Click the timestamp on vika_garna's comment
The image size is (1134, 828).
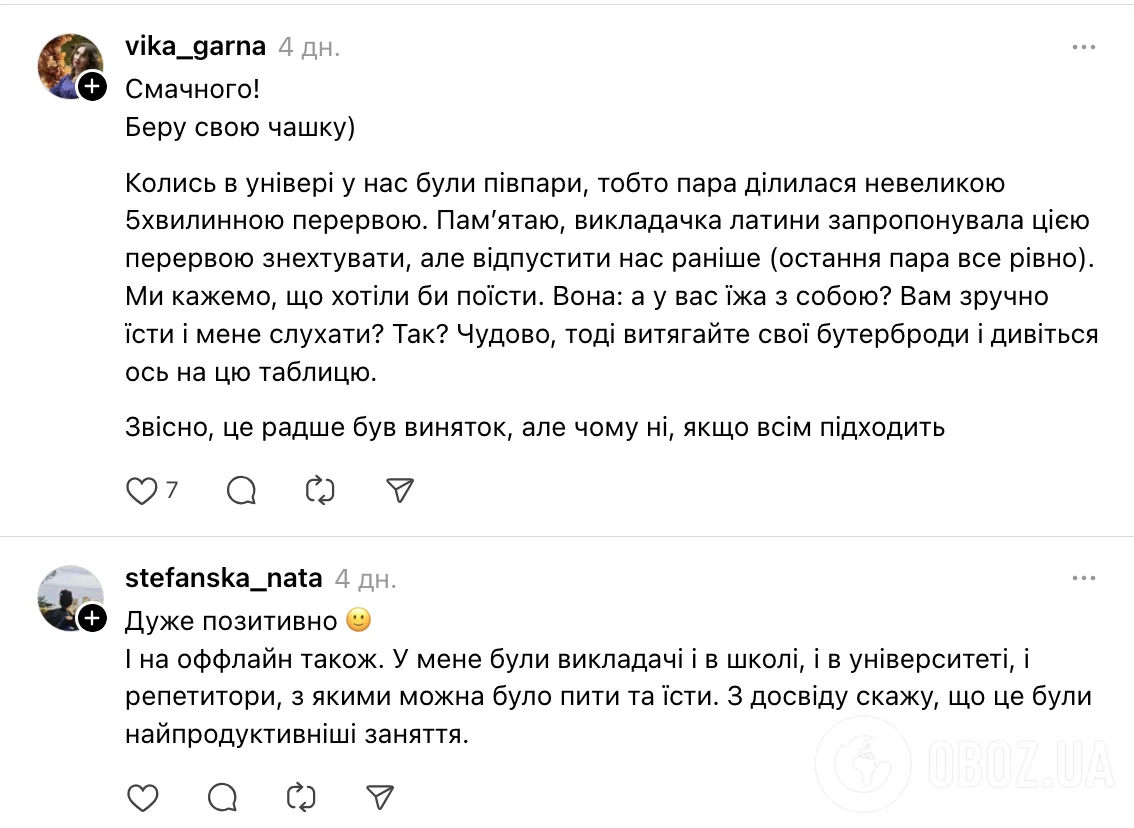pos(310,46)
